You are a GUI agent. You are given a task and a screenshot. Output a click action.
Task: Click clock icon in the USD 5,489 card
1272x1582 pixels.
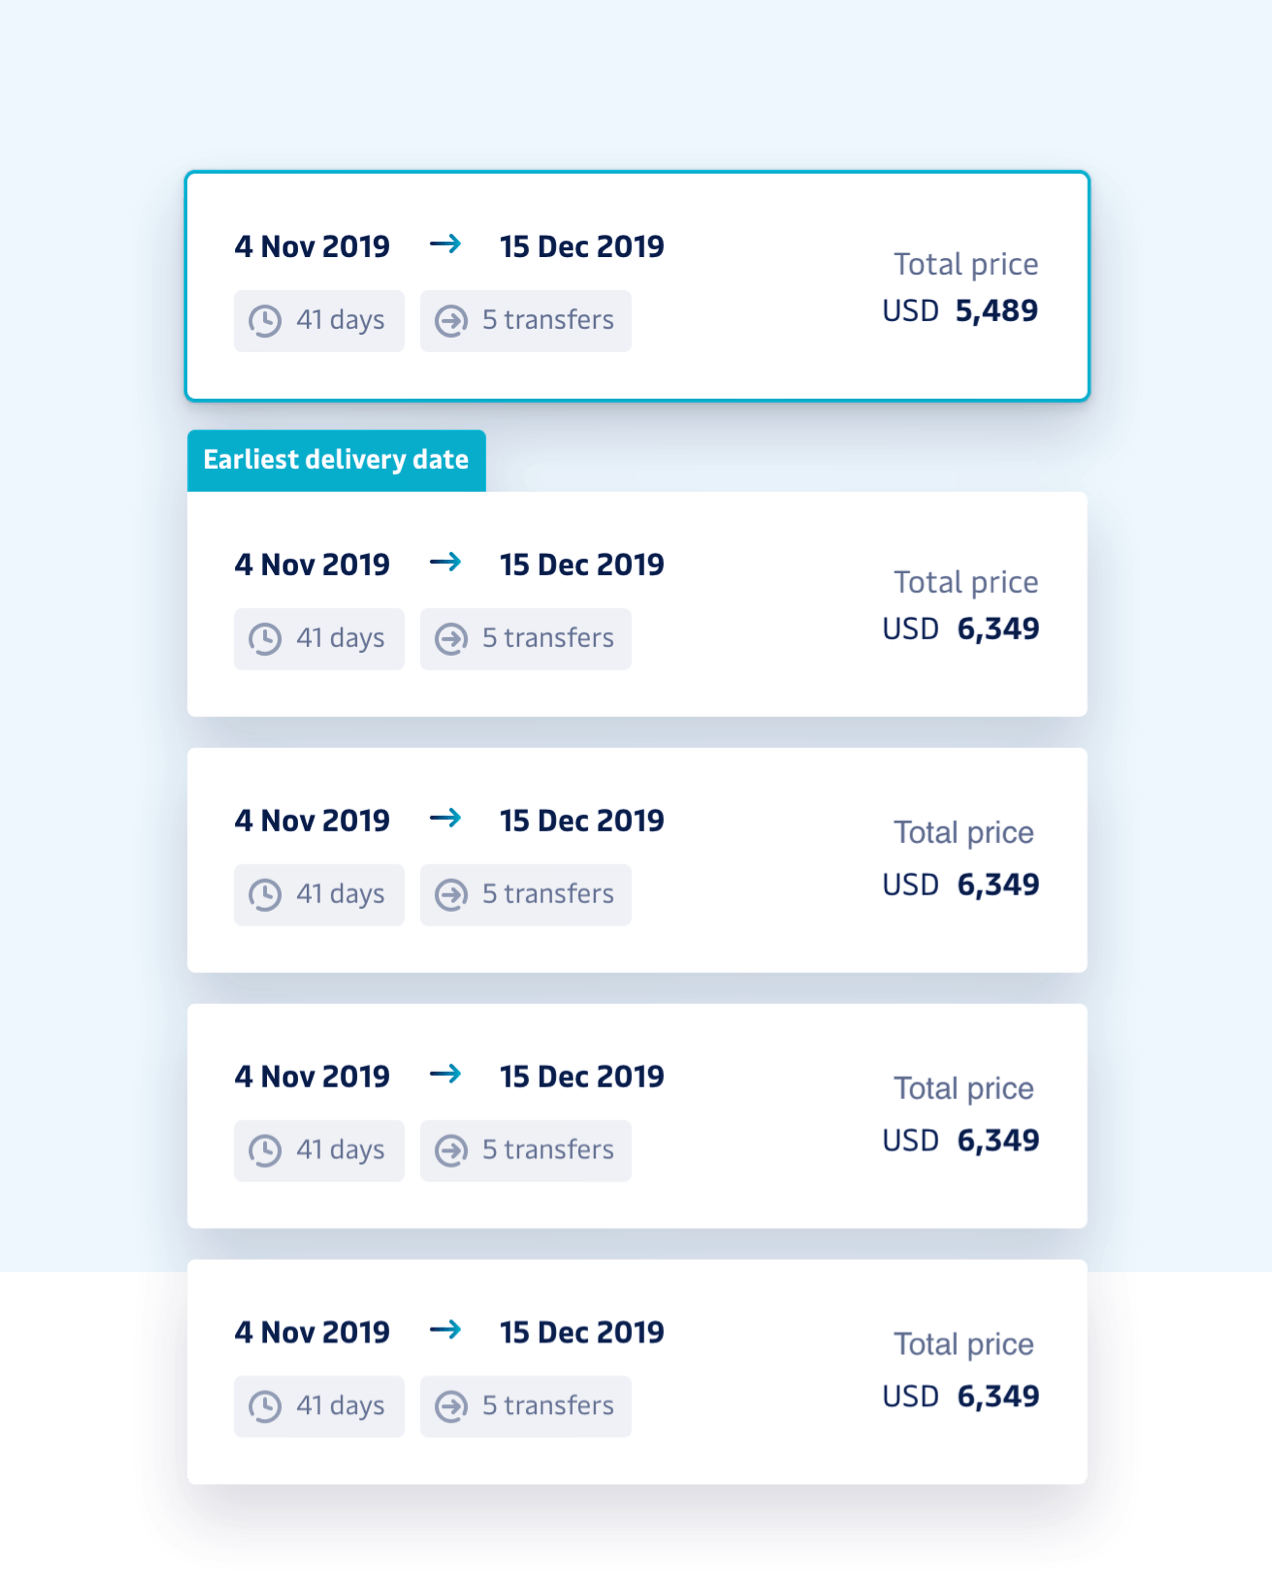coord(265,321)
